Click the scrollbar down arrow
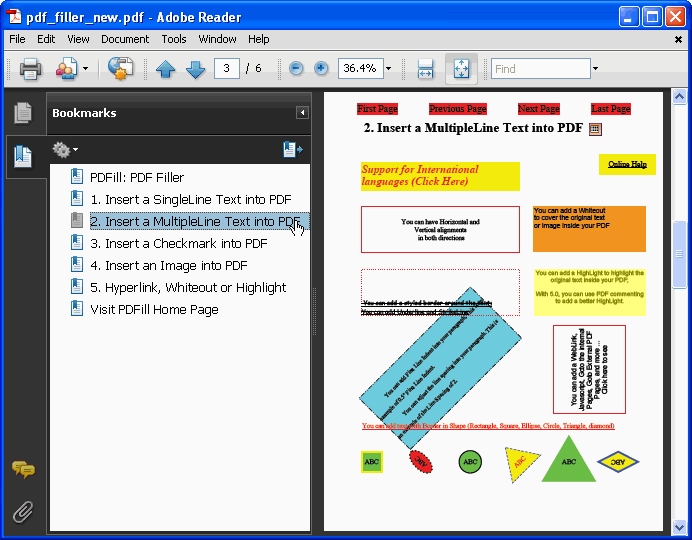Image resolution: width=692 pixels, height=540 pixels. coord(679,526)
